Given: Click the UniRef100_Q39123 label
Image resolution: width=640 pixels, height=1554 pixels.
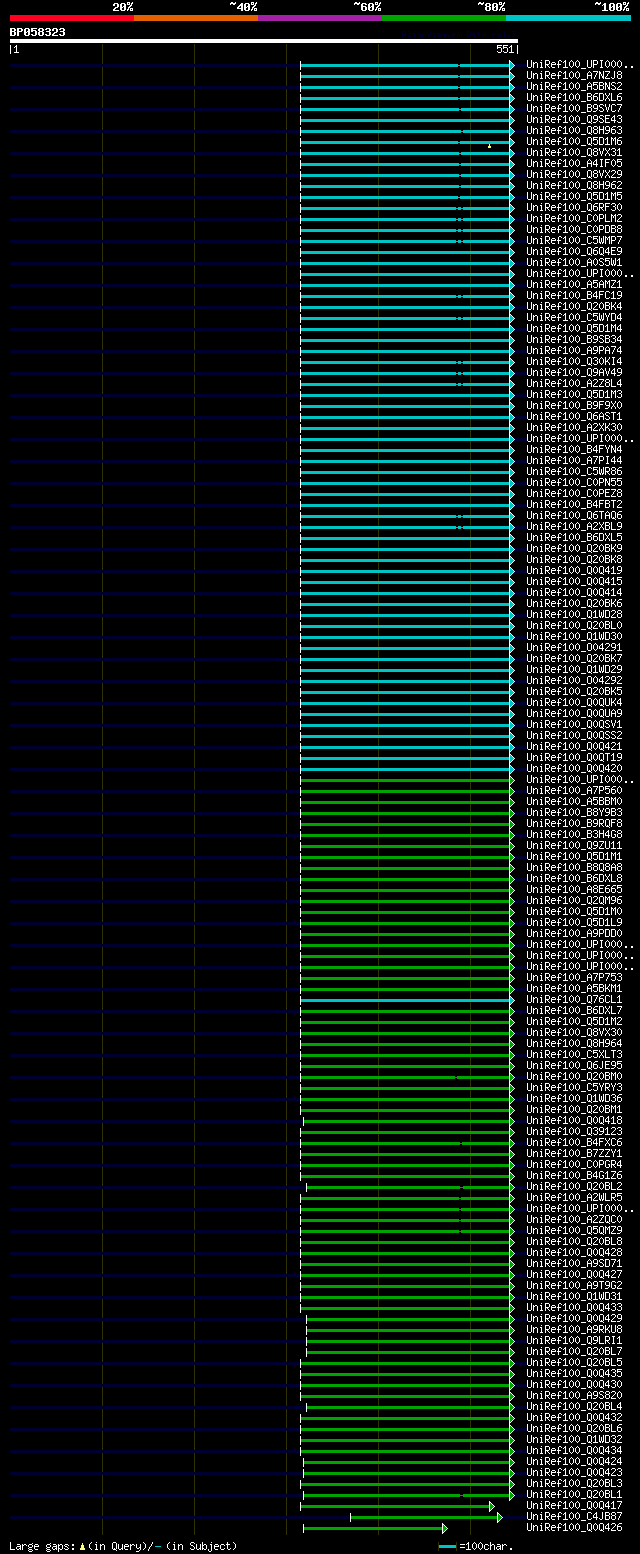Looking at the screenshot, I should pyautogui.click(x=574, y=1131).
